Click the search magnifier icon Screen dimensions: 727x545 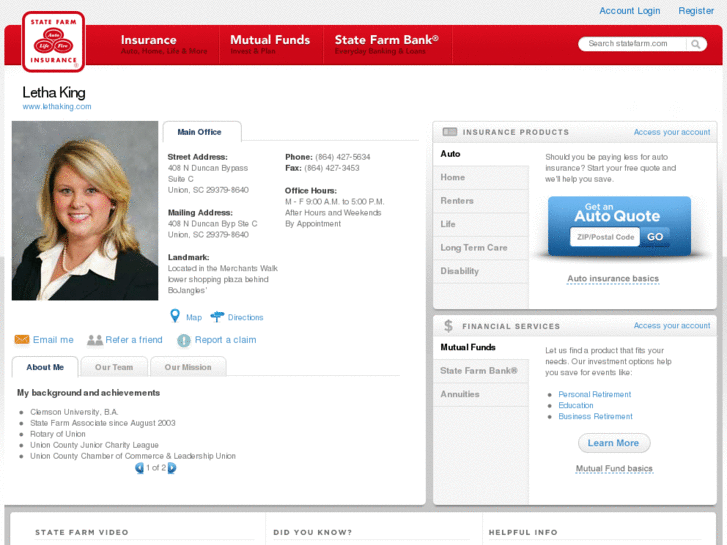tap(695, 44)
